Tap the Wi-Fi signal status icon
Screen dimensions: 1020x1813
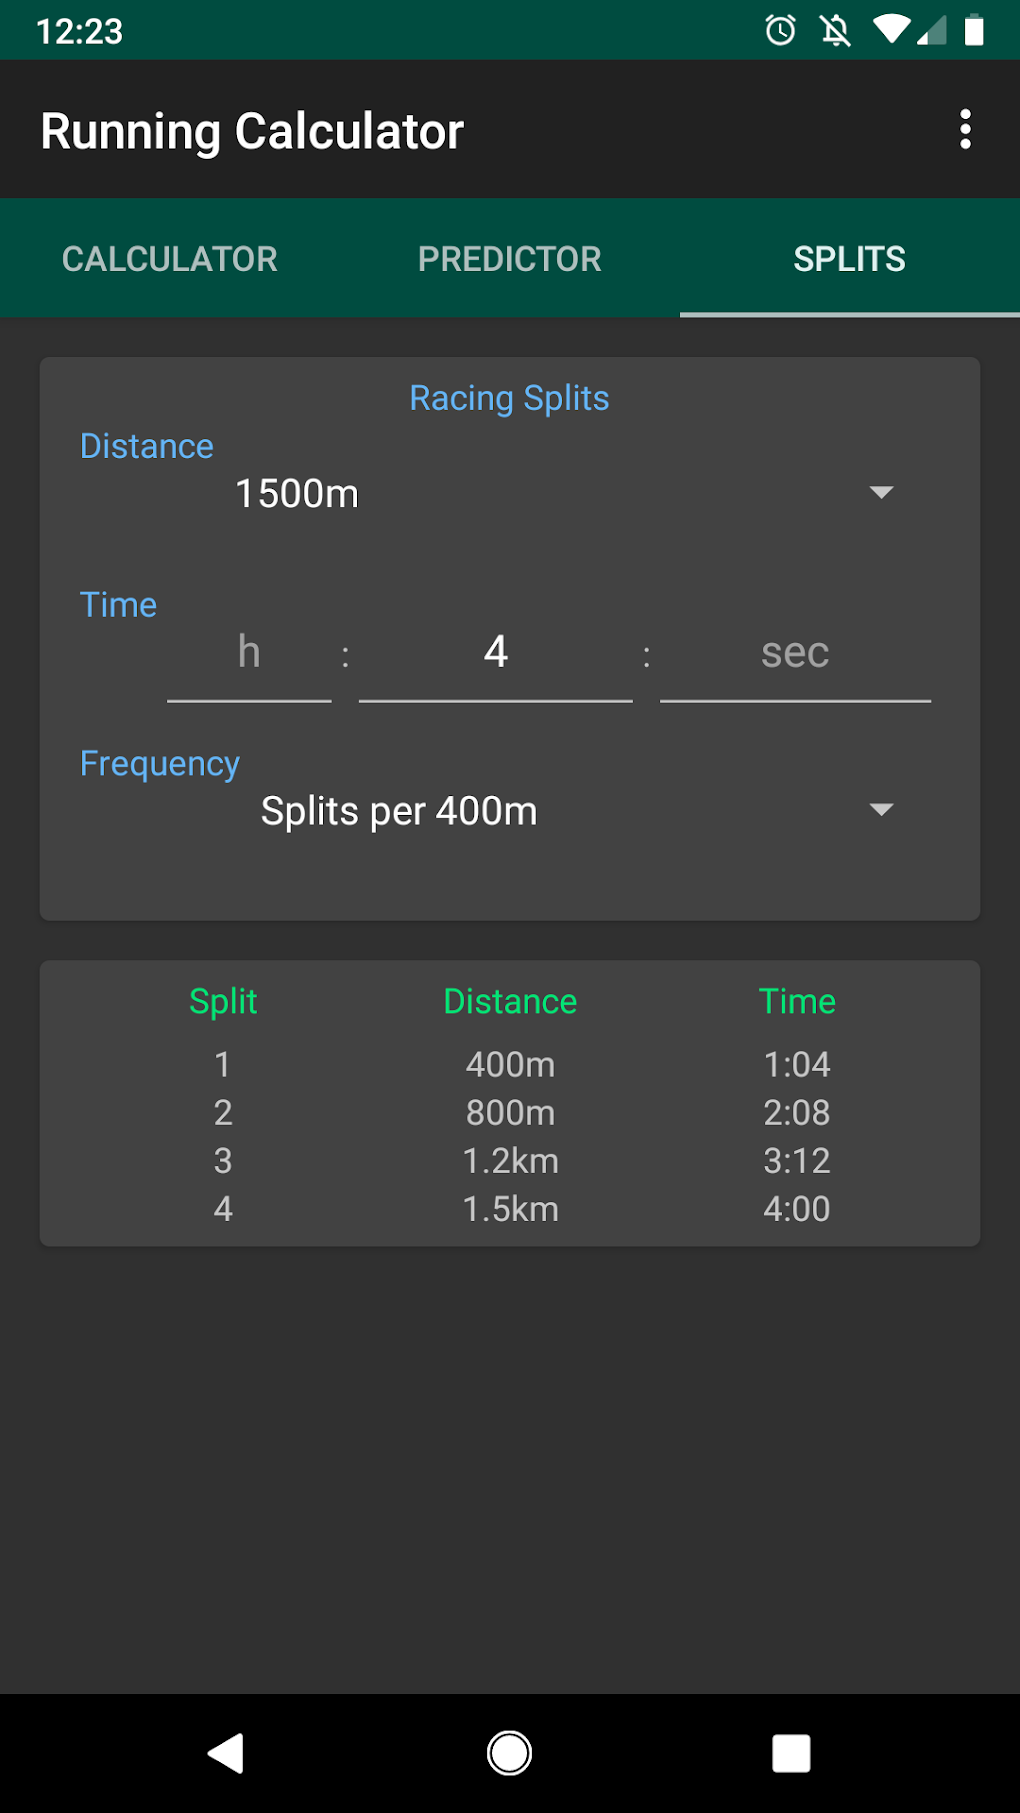tap(890, 30)
